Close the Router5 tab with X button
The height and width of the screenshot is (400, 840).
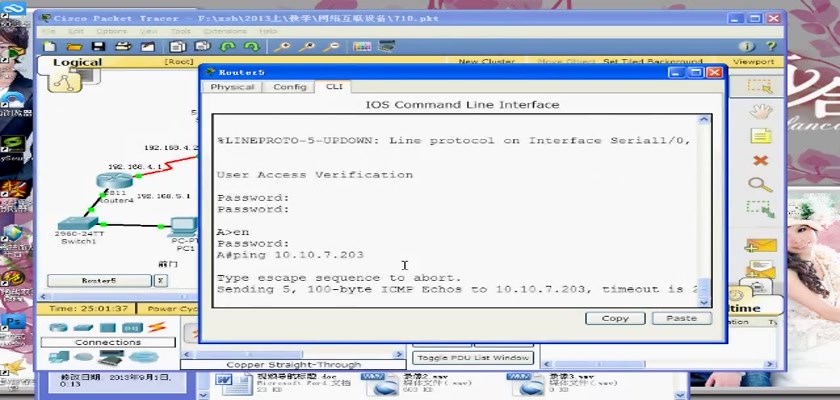(x=160, y=281)
